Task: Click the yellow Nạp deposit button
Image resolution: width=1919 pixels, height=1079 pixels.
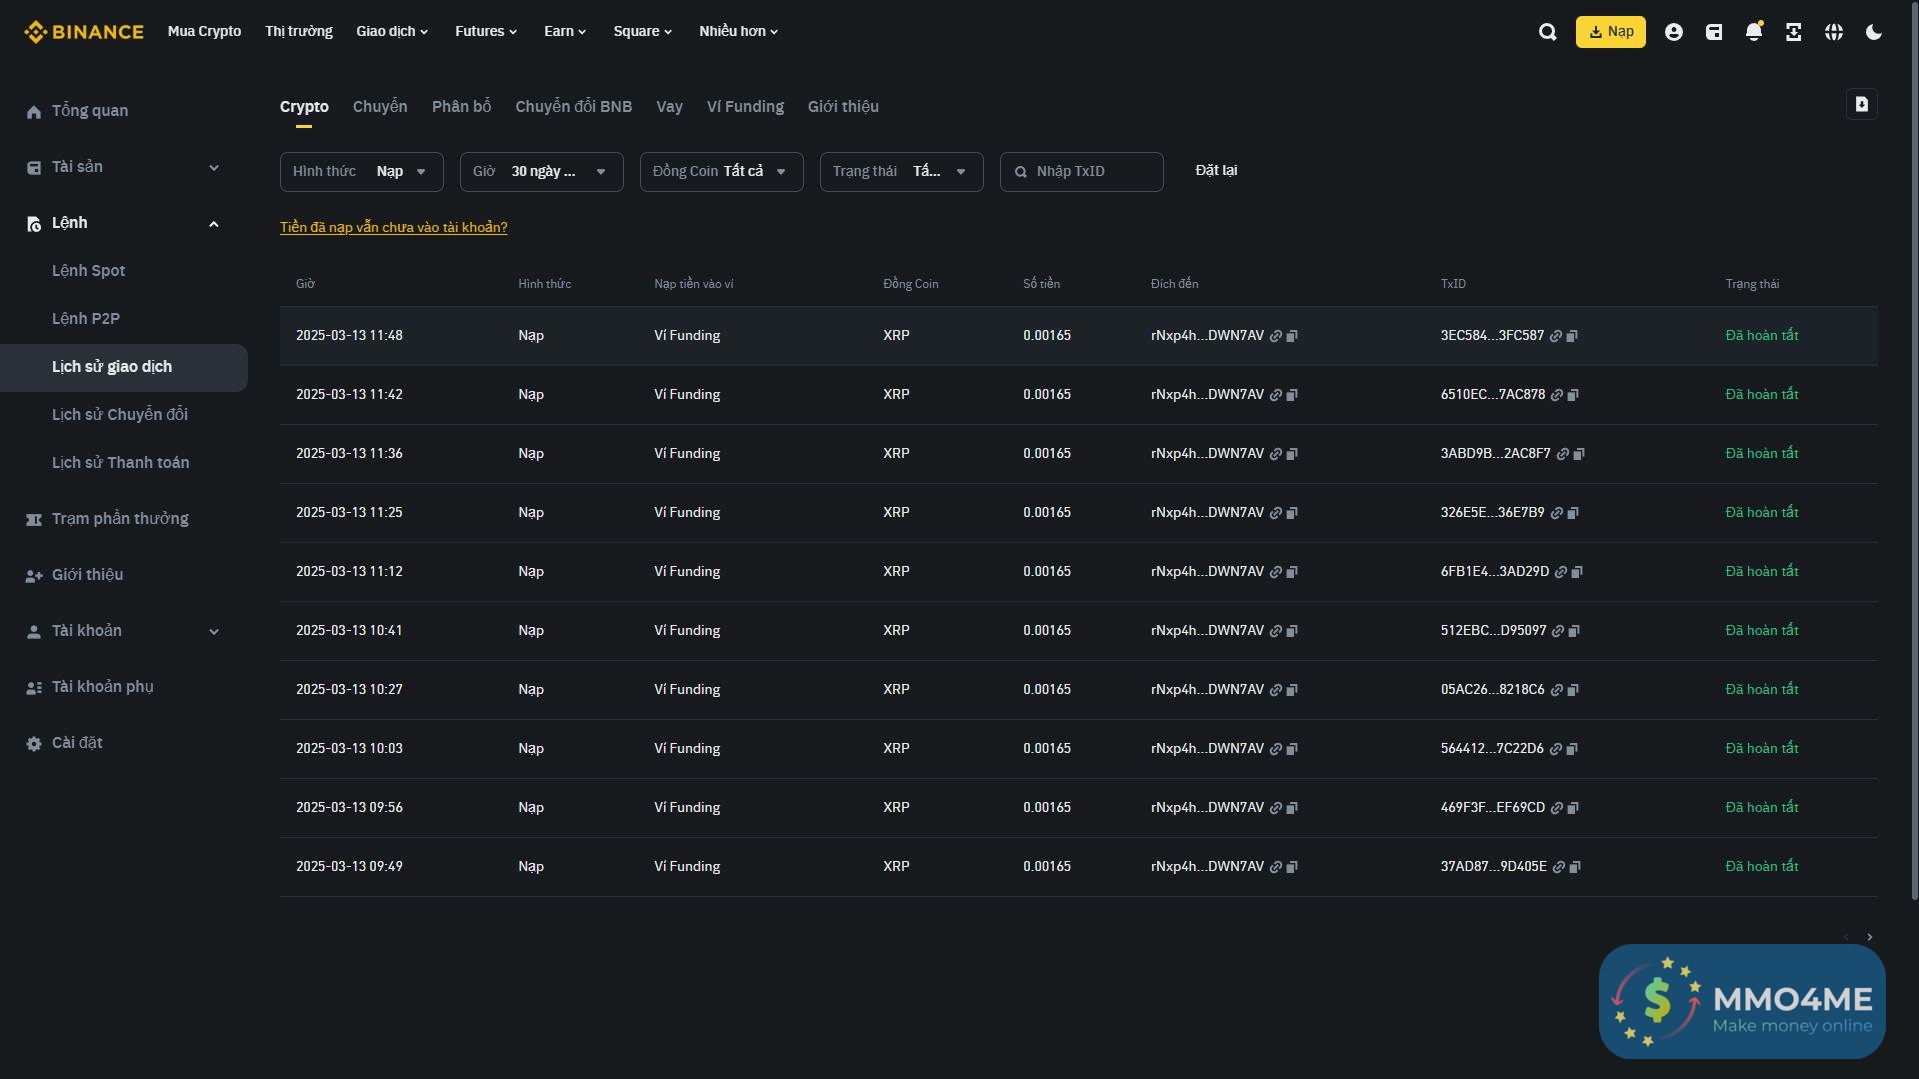Action: 1610,32
